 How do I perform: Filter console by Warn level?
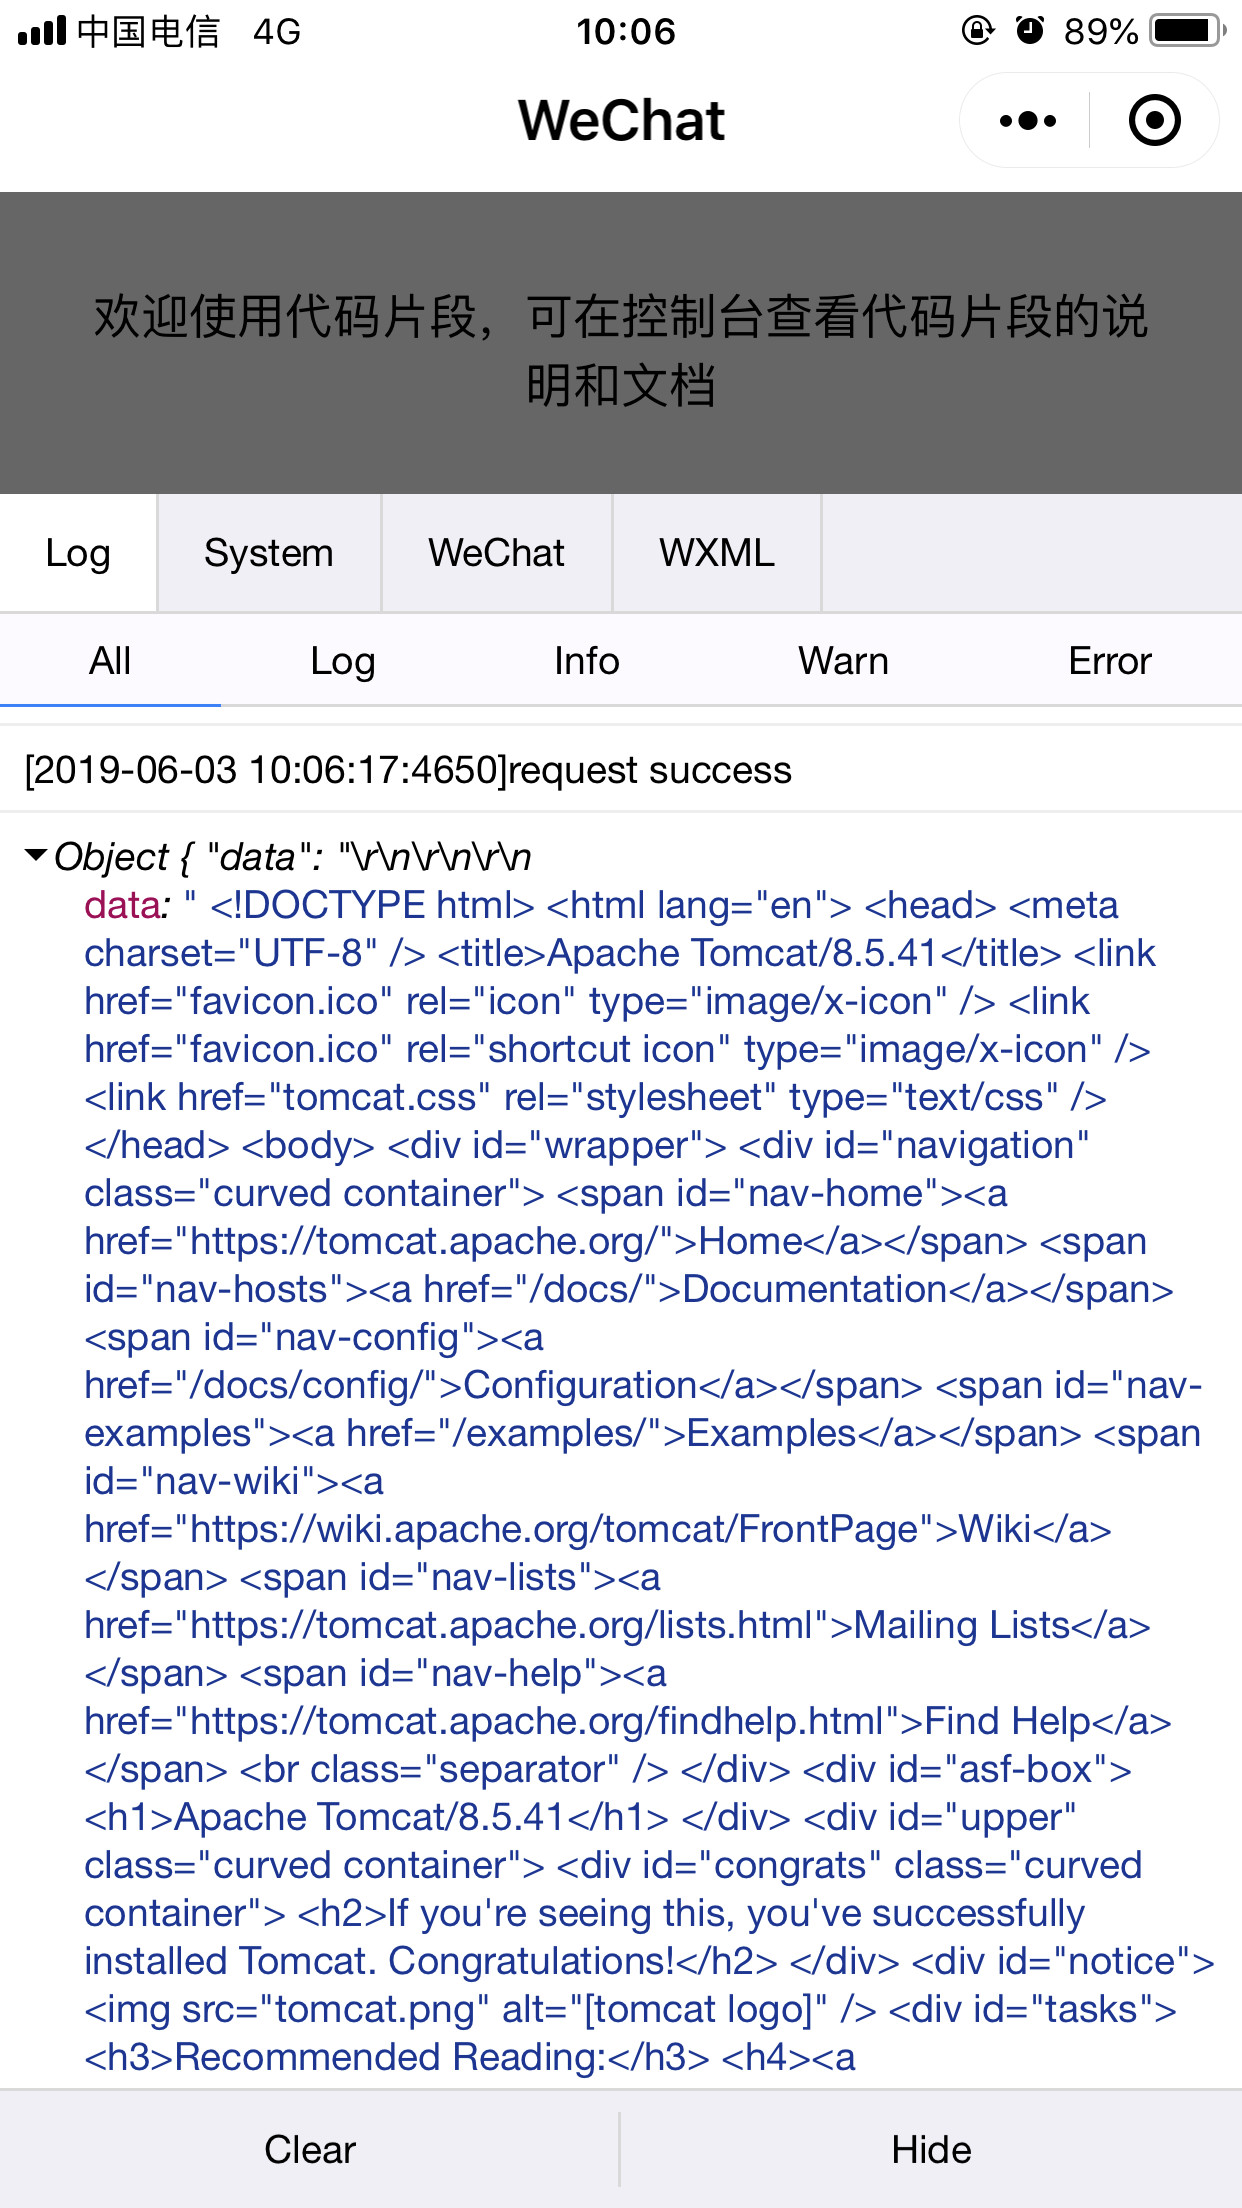pyautogui.click(x=843, y=661)
